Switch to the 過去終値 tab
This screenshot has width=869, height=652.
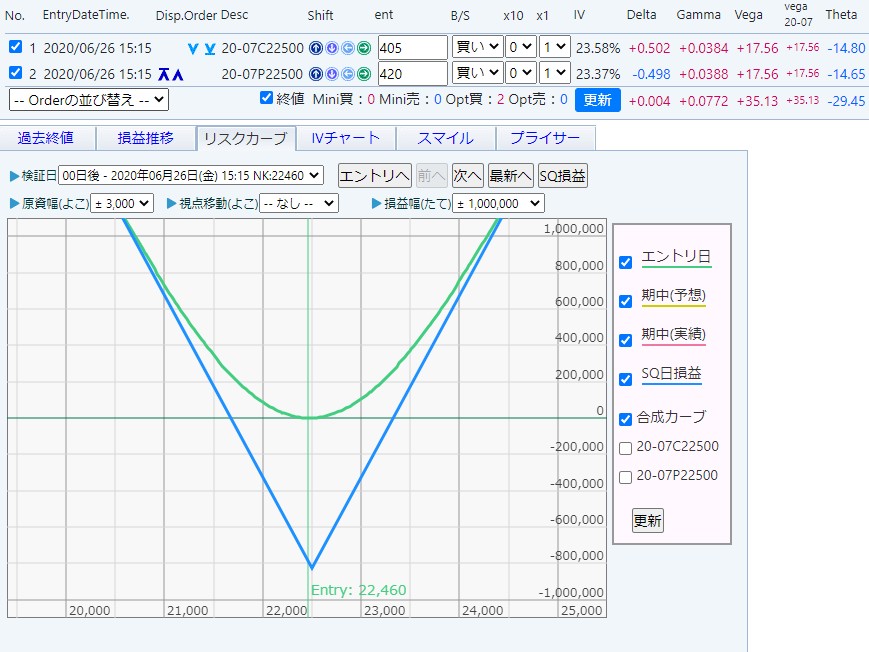(47, 138)
